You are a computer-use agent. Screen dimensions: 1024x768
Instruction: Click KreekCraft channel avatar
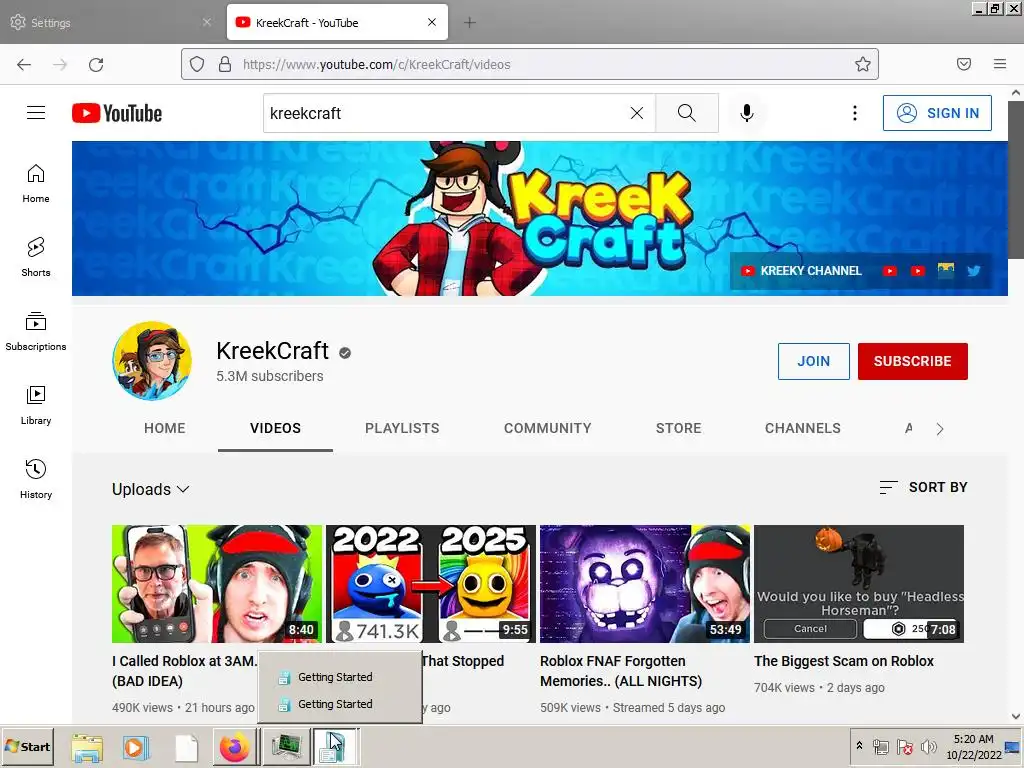pos(152,360)
